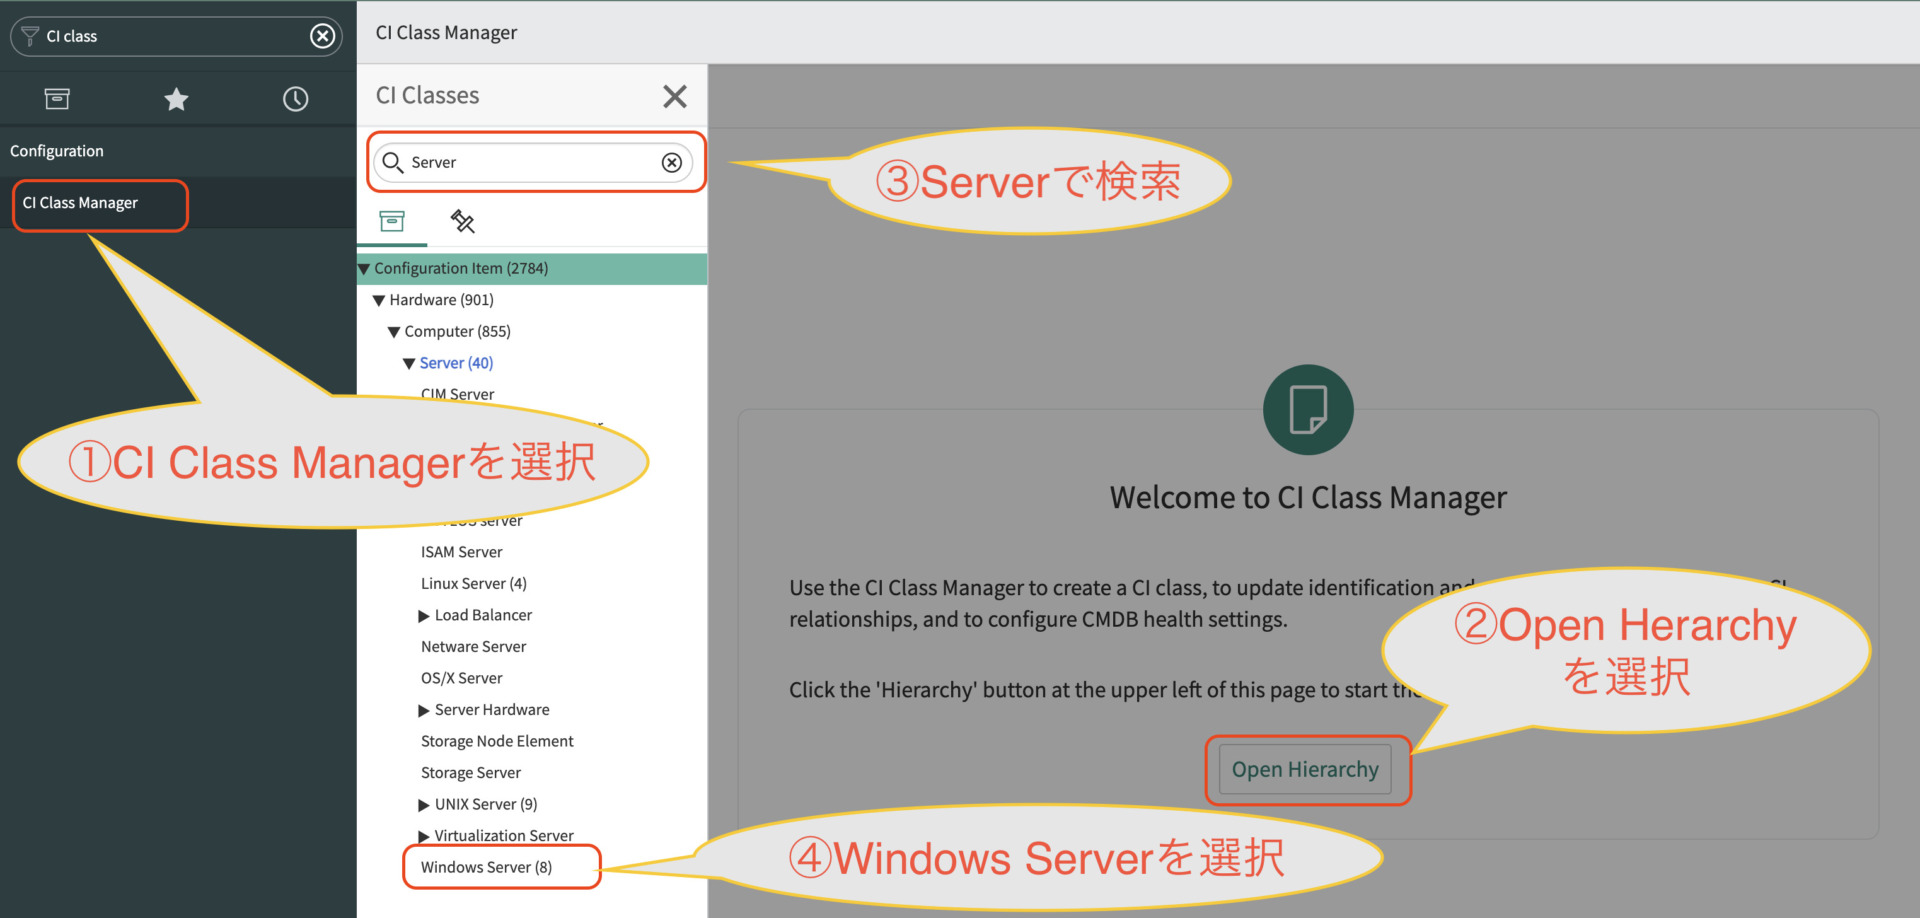Select the Configuration section header

point(57,150)
